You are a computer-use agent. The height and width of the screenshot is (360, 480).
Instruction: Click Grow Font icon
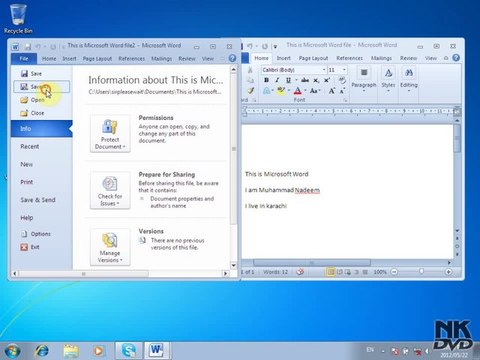(332, 91)
